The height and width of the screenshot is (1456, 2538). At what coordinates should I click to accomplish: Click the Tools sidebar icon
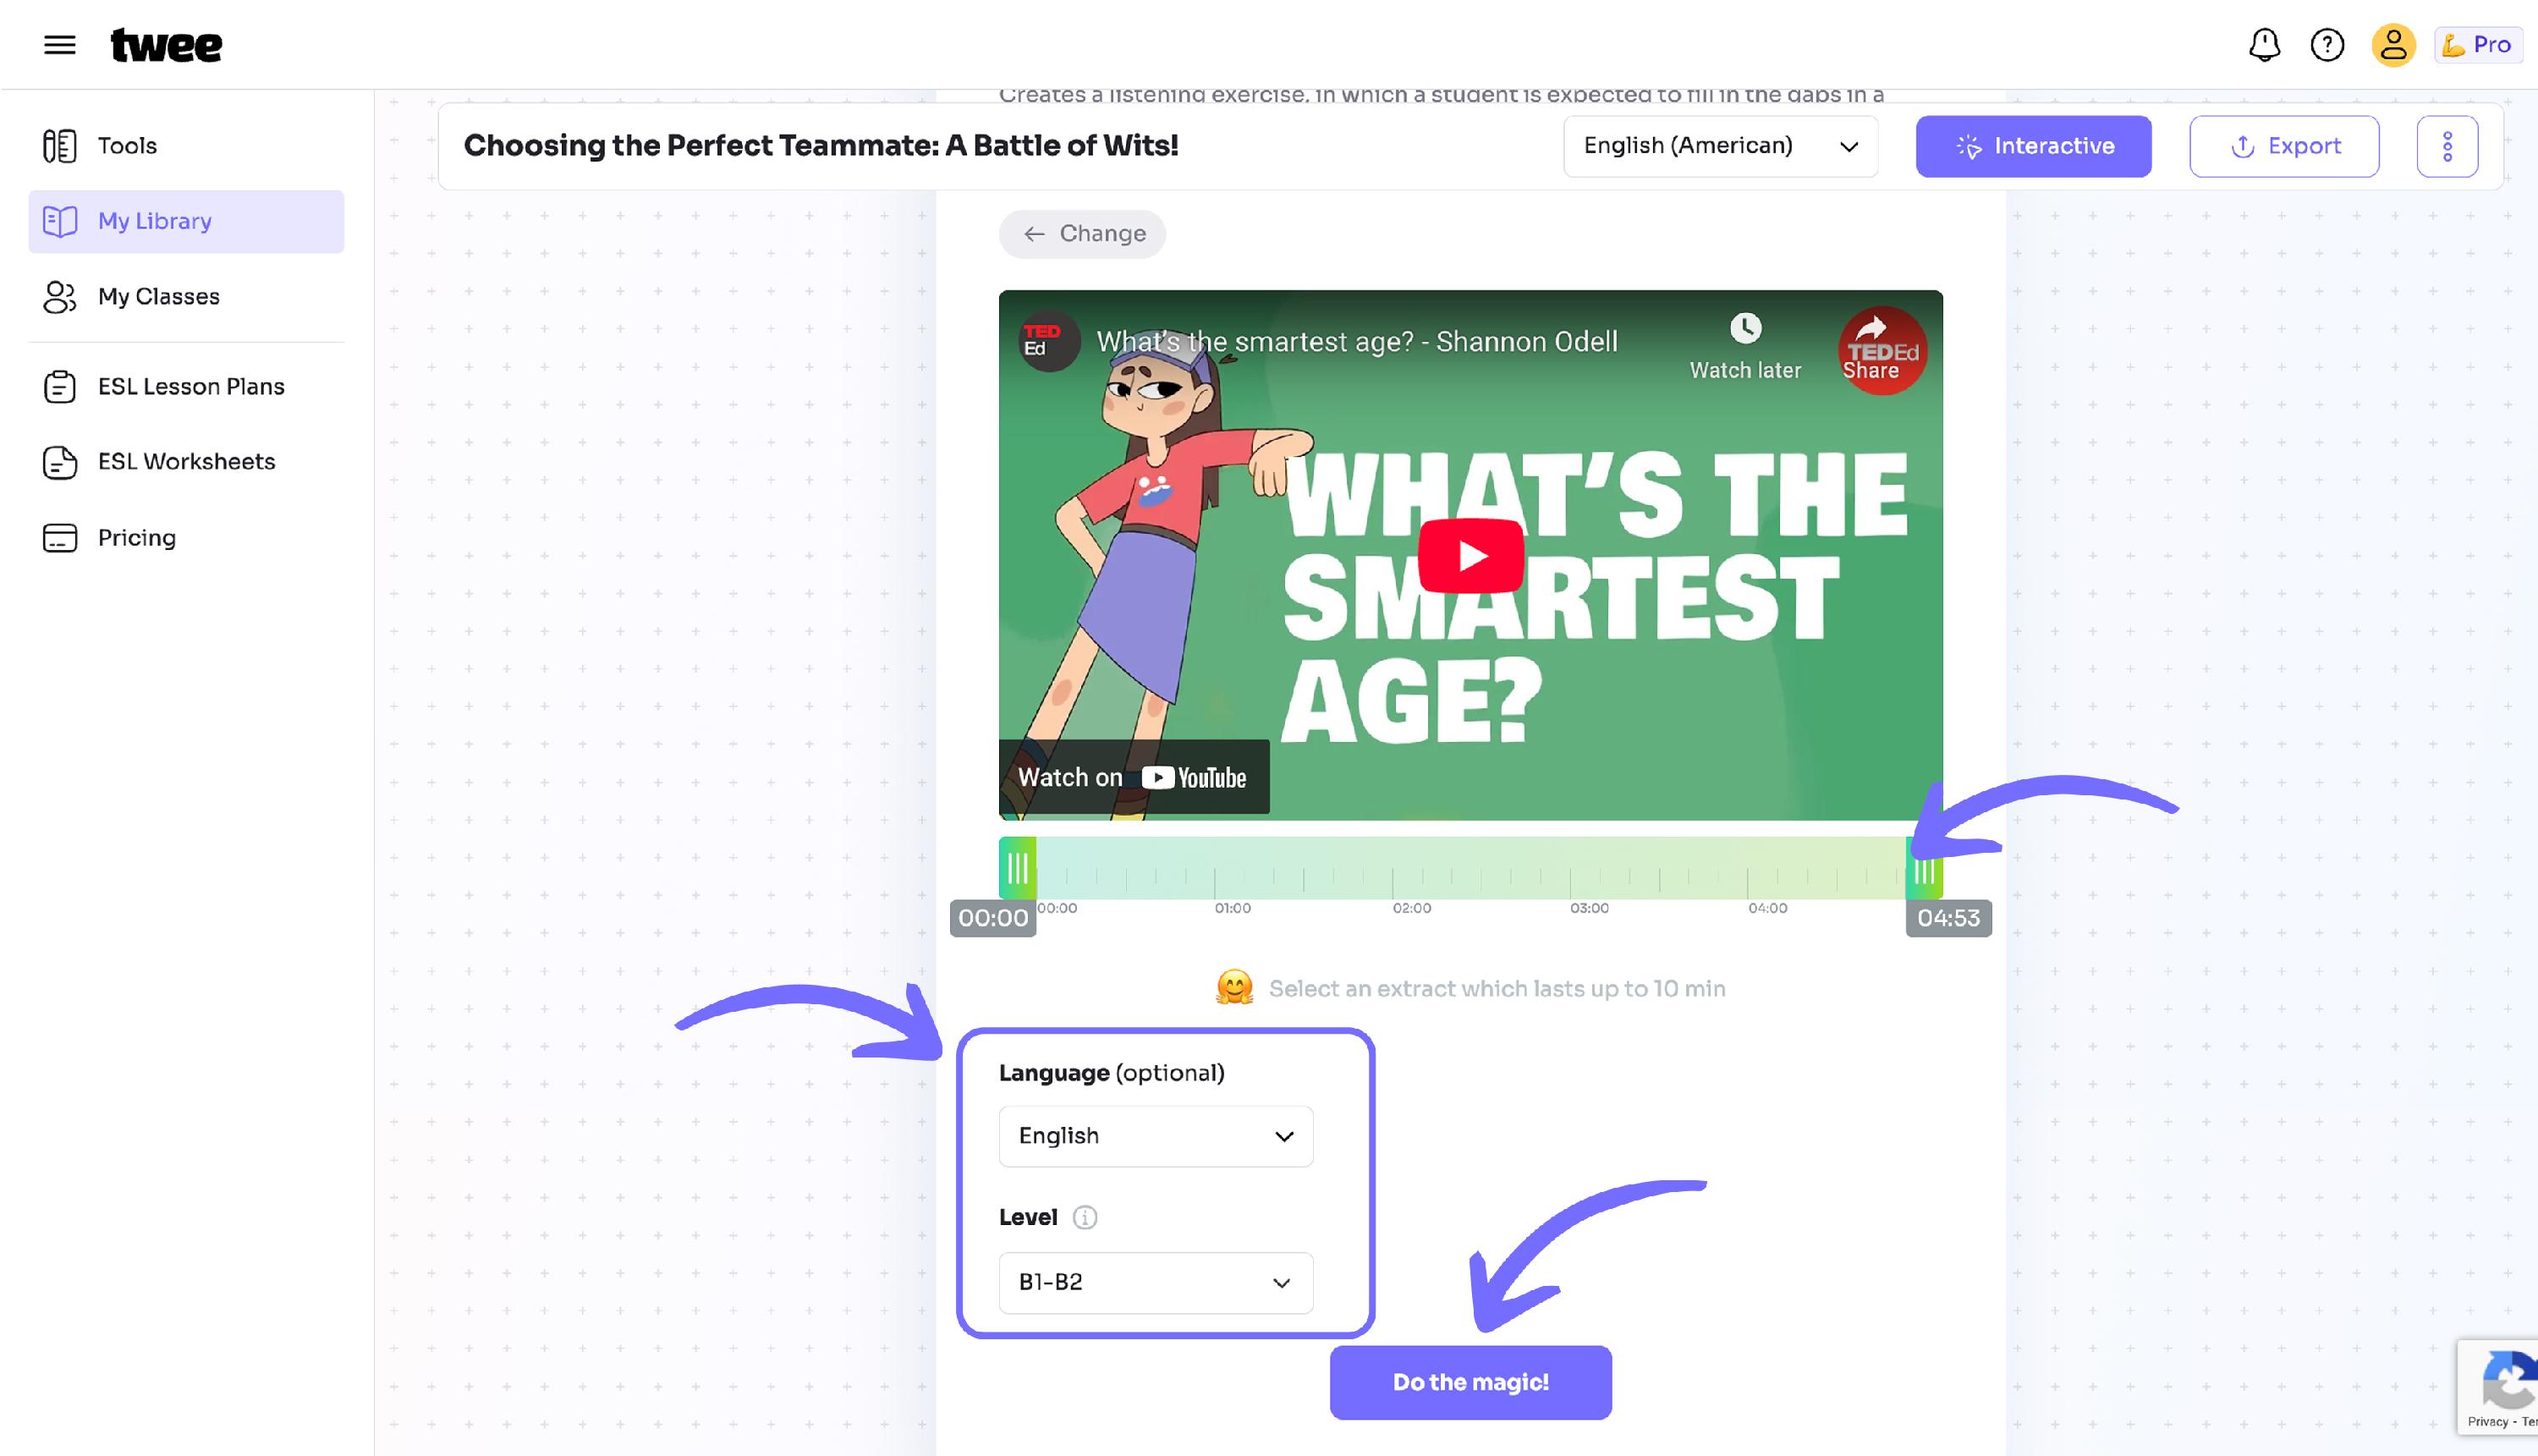click(x=60, y=146)
